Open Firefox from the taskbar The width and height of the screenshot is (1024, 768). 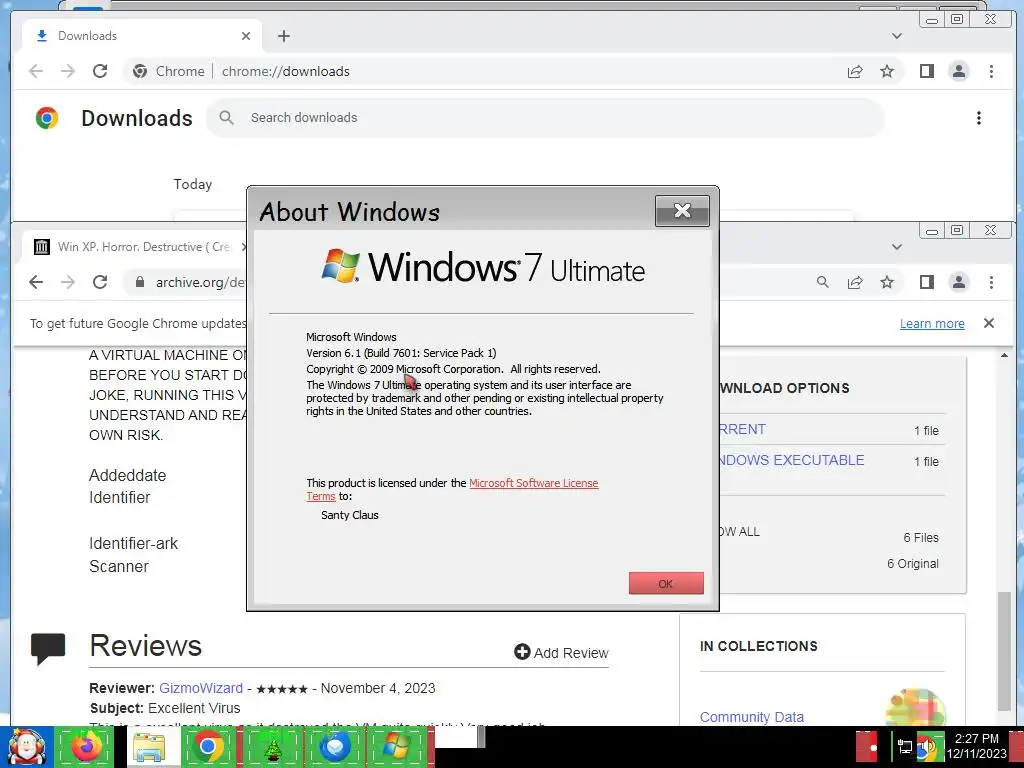tap(84, 746)
